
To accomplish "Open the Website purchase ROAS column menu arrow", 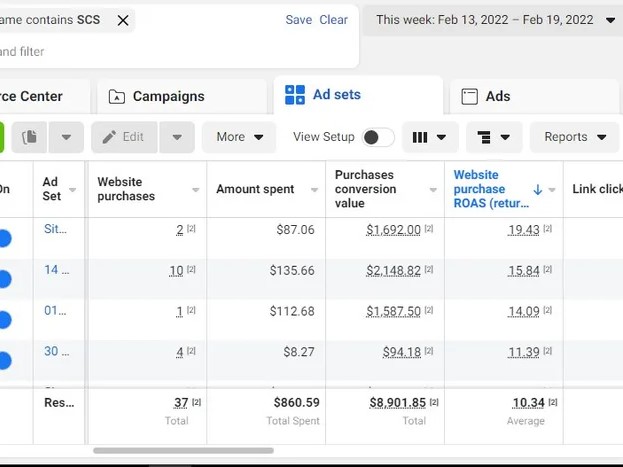I will point(552,190).
